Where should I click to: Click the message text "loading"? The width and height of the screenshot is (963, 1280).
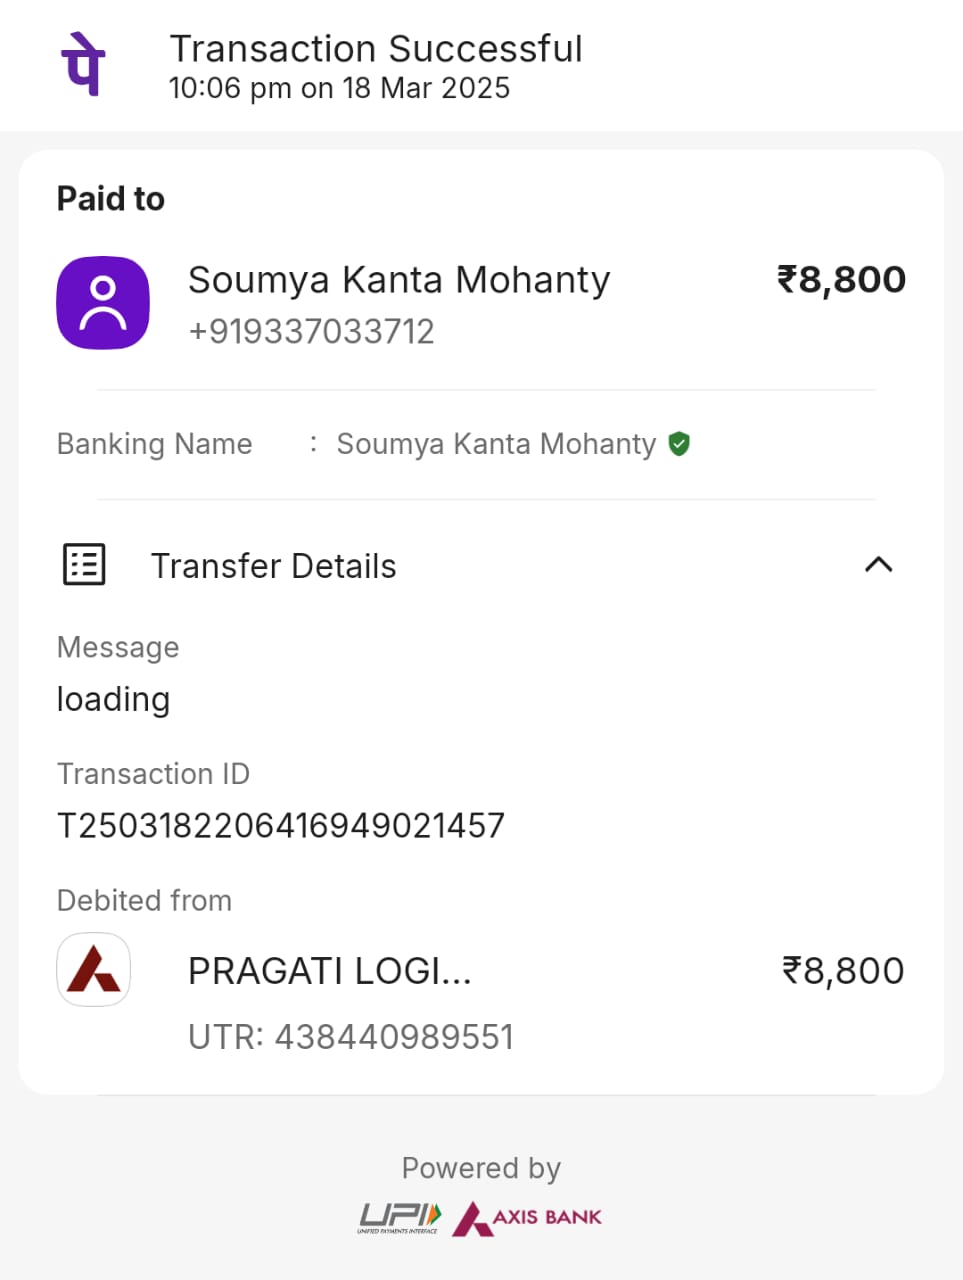(x=113, y=699)
